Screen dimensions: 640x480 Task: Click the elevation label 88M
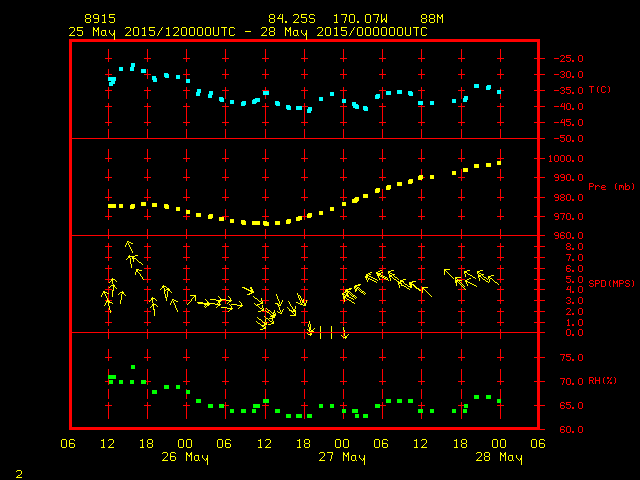point(432,19)
